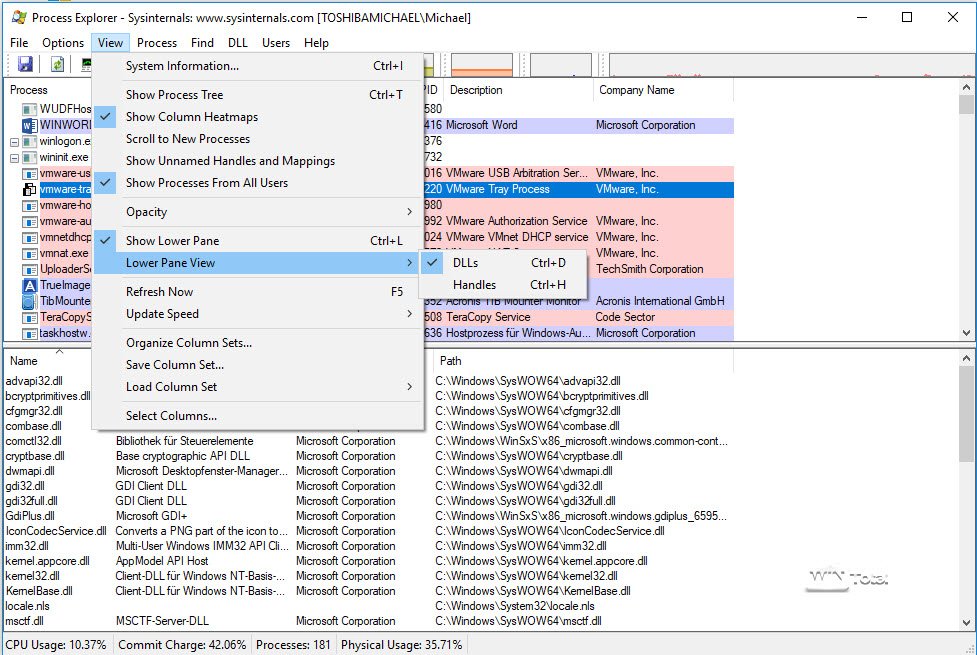This screenshot has width=977, height=655.
Task: Toggle Show Processes From All Users
Action: pyautogui.click(x=258, y=183)
